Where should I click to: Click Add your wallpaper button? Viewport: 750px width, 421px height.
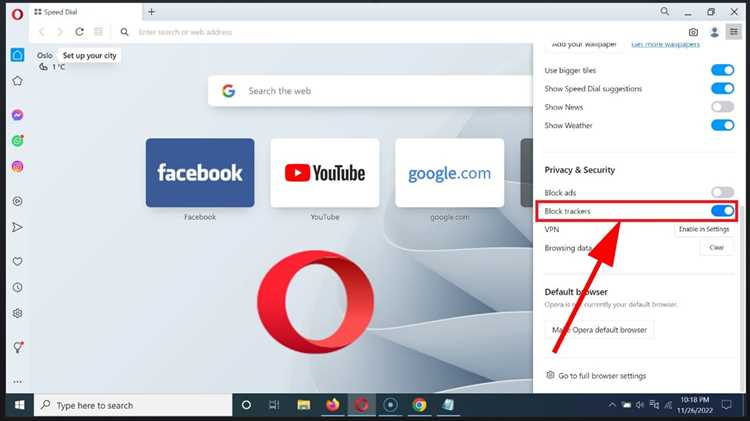click(x=584, y=44)
